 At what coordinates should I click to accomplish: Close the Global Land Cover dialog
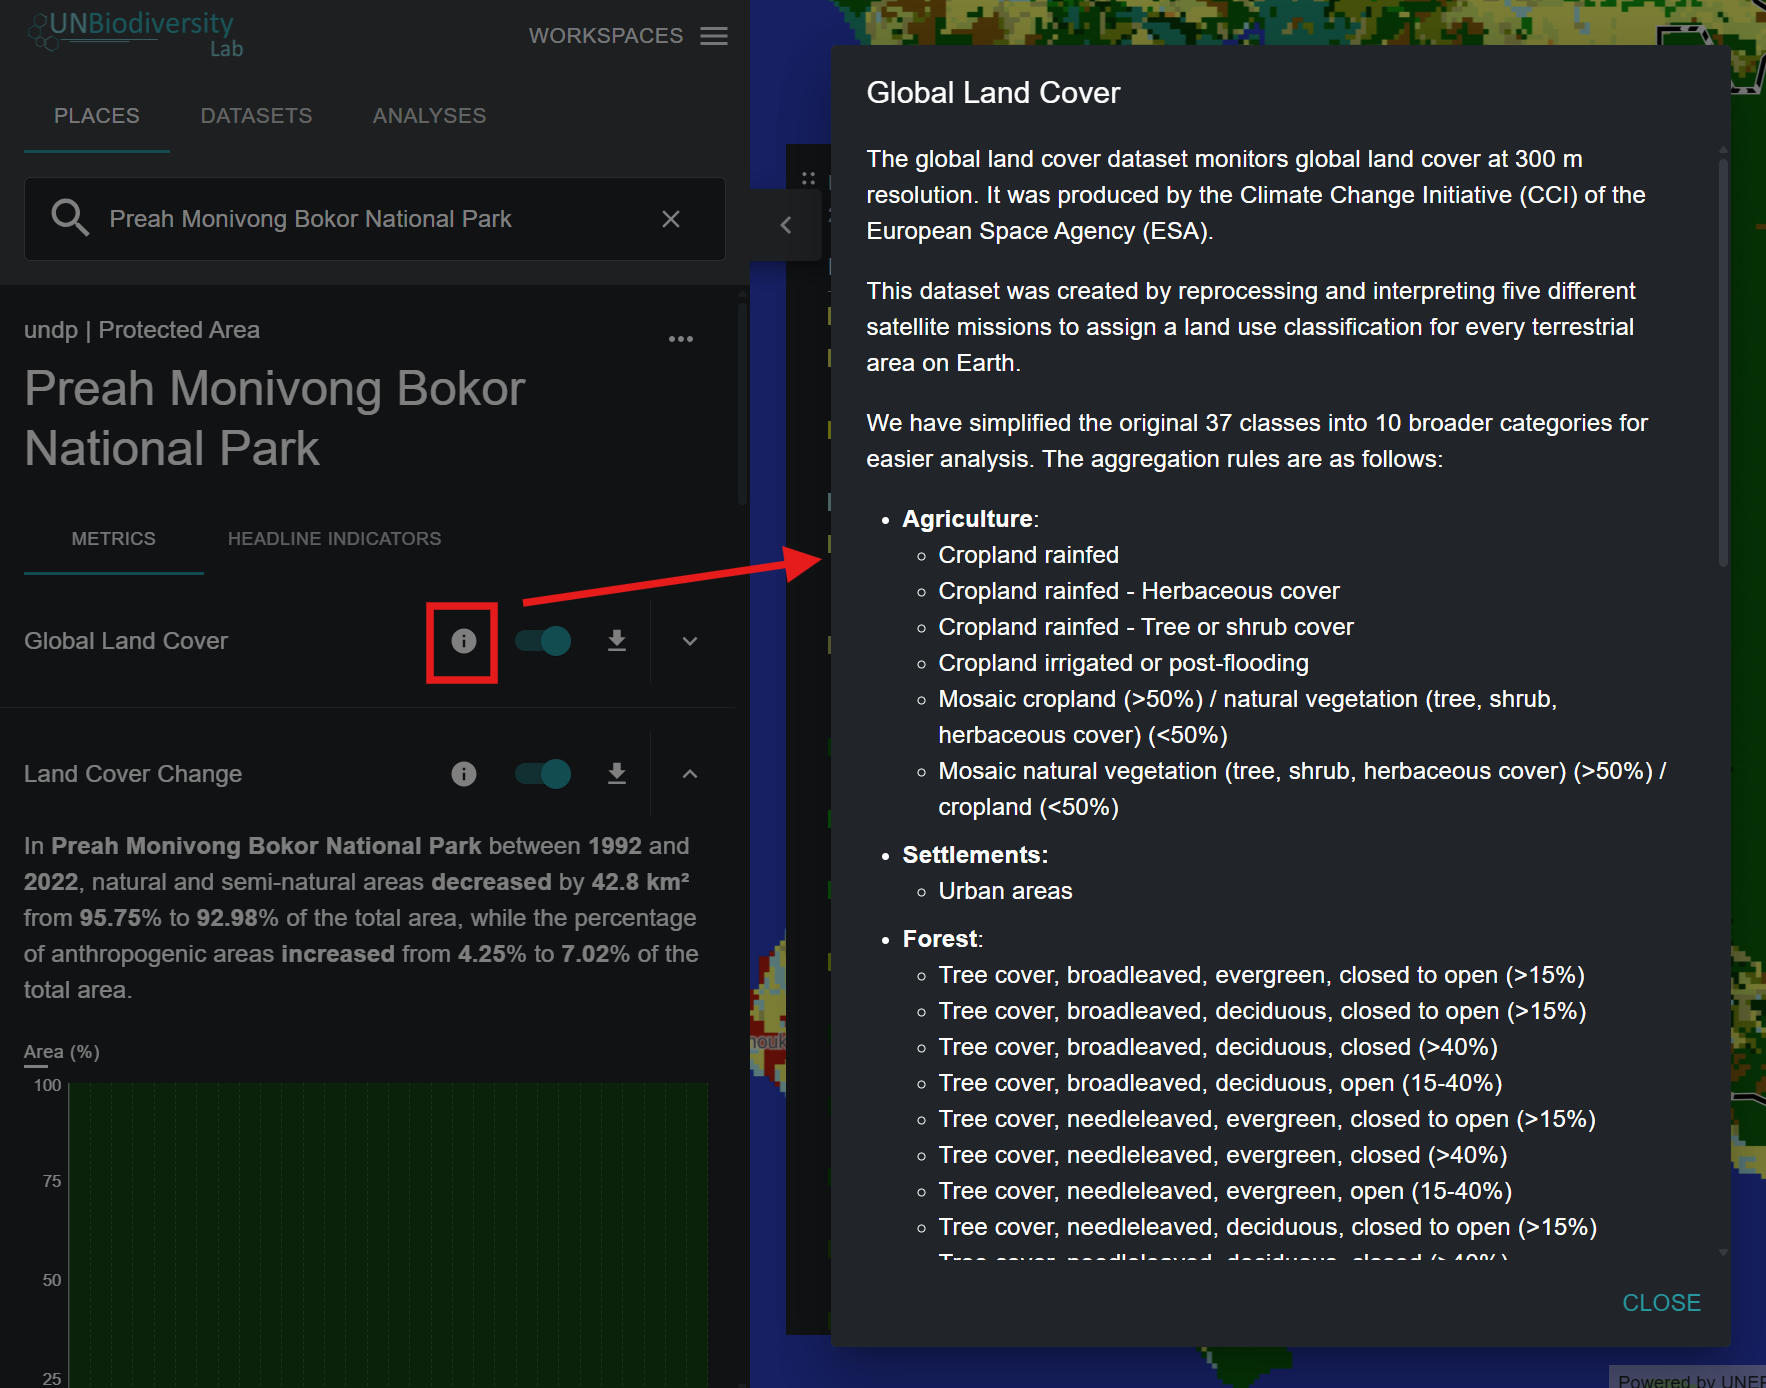point(1661,1303)
